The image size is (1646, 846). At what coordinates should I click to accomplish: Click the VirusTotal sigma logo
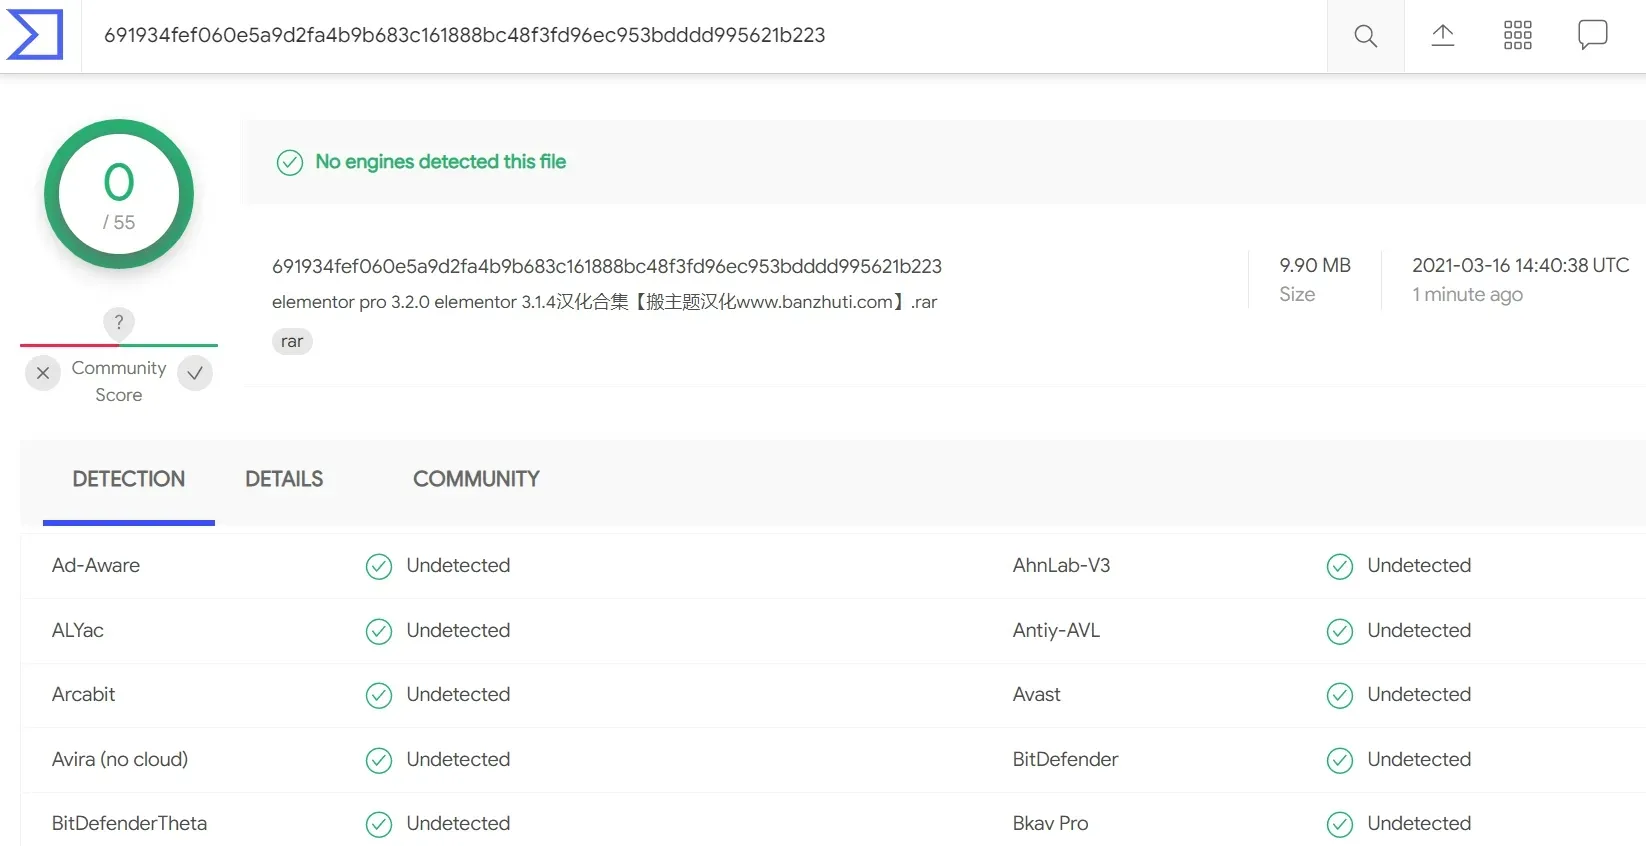click(36, 35)
